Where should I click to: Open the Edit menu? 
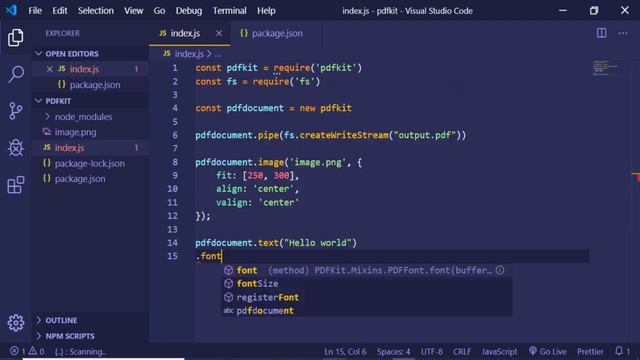point(60,11)
